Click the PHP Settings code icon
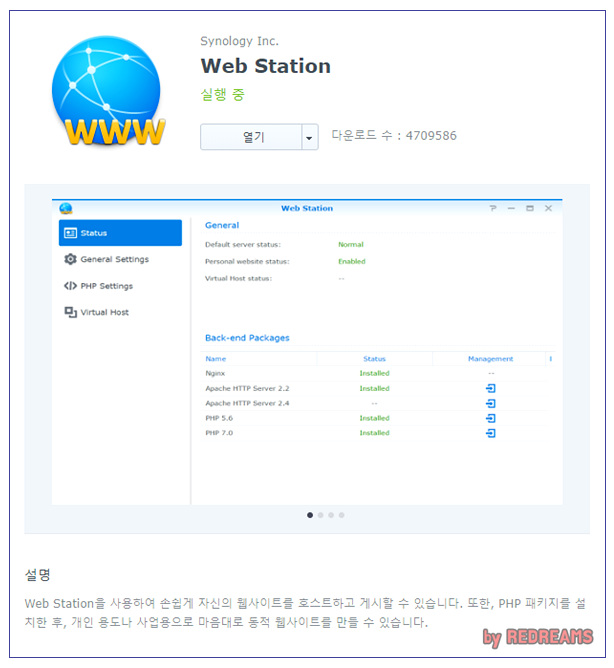Image resolution: width=614 pixels, height=668 pixels. tap(70, 285)
